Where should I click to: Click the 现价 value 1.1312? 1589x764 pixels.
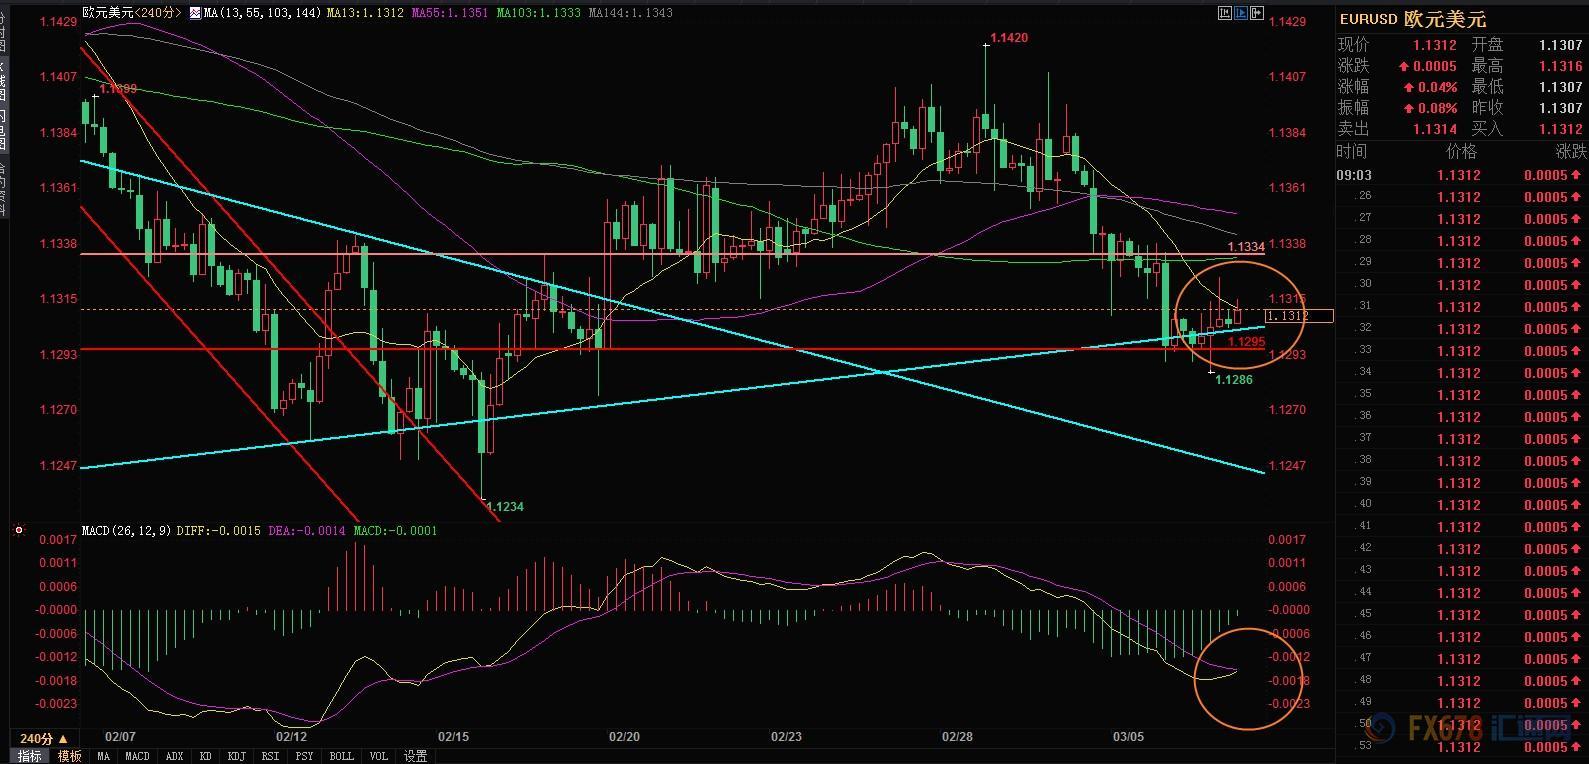(x=1434, y=45)
